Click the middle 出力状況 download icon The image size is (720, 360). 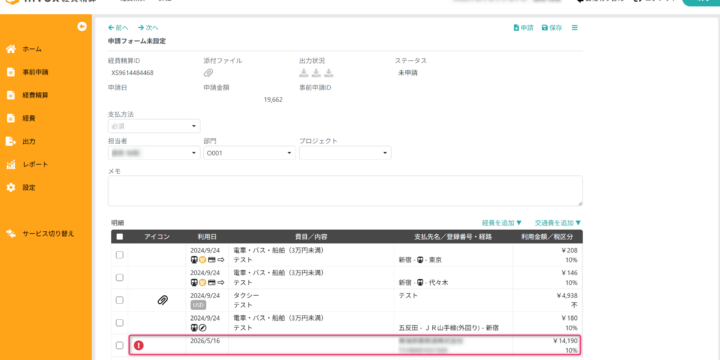(x=316, y=73)
